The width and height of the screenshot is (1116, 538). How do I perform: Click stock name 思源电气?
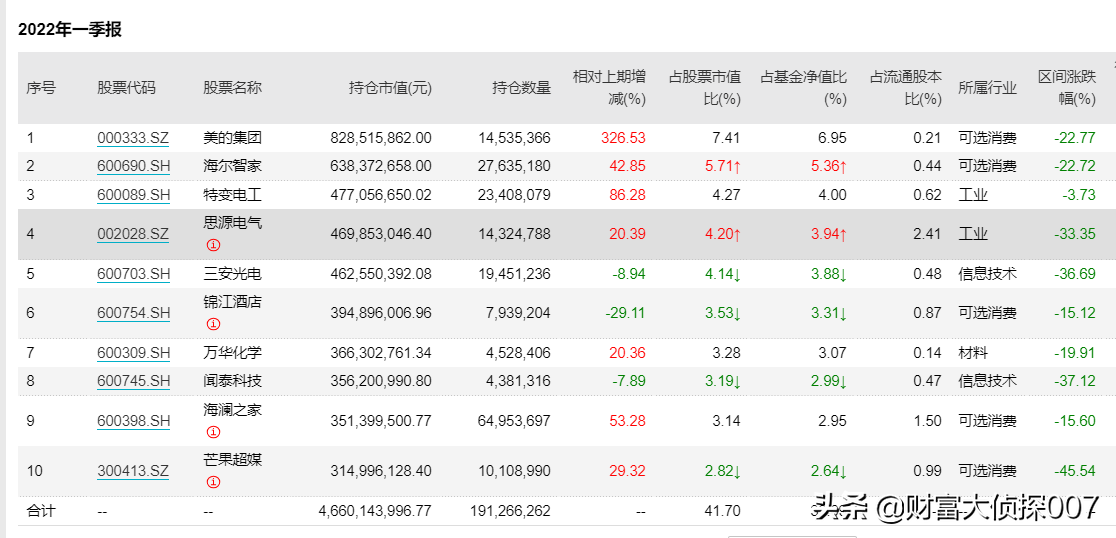coord(232,223)
